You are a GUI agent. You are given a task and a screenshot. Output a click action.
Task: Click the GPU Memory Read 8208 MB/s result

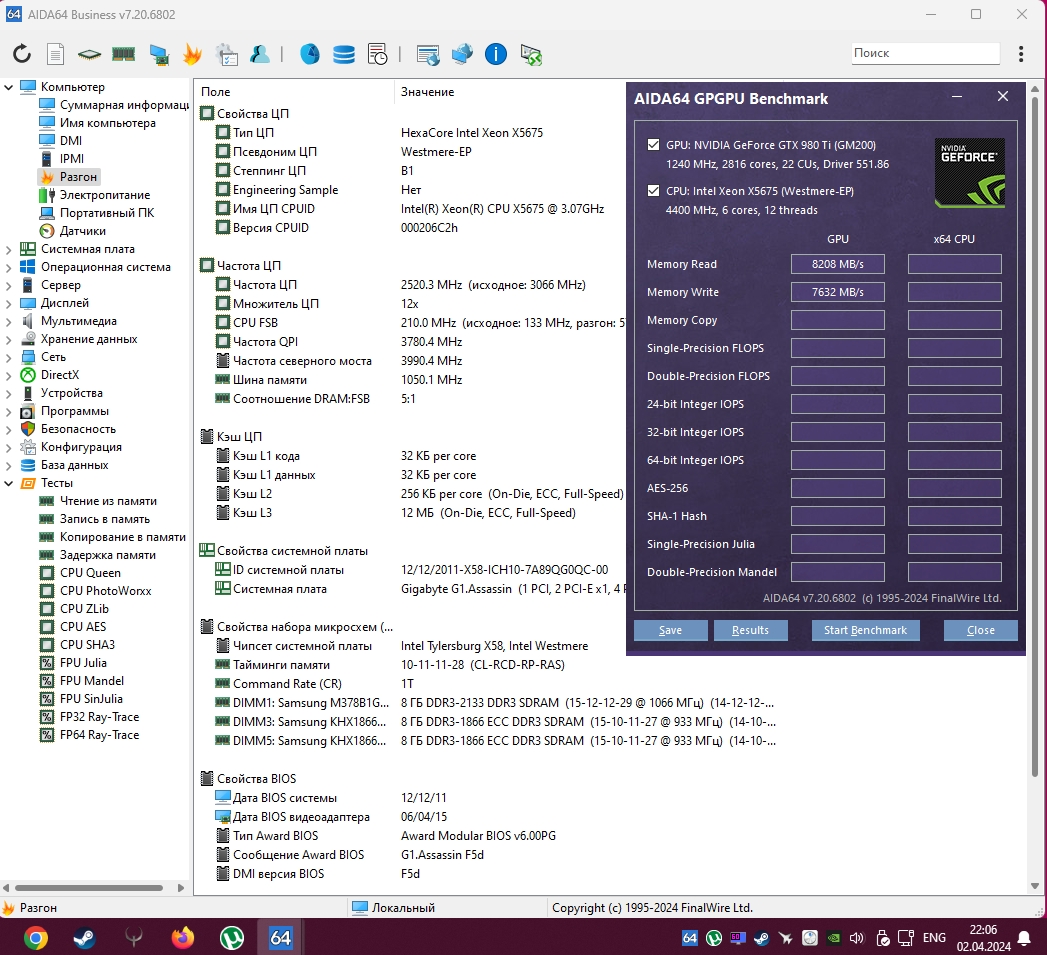click(838, 264)
